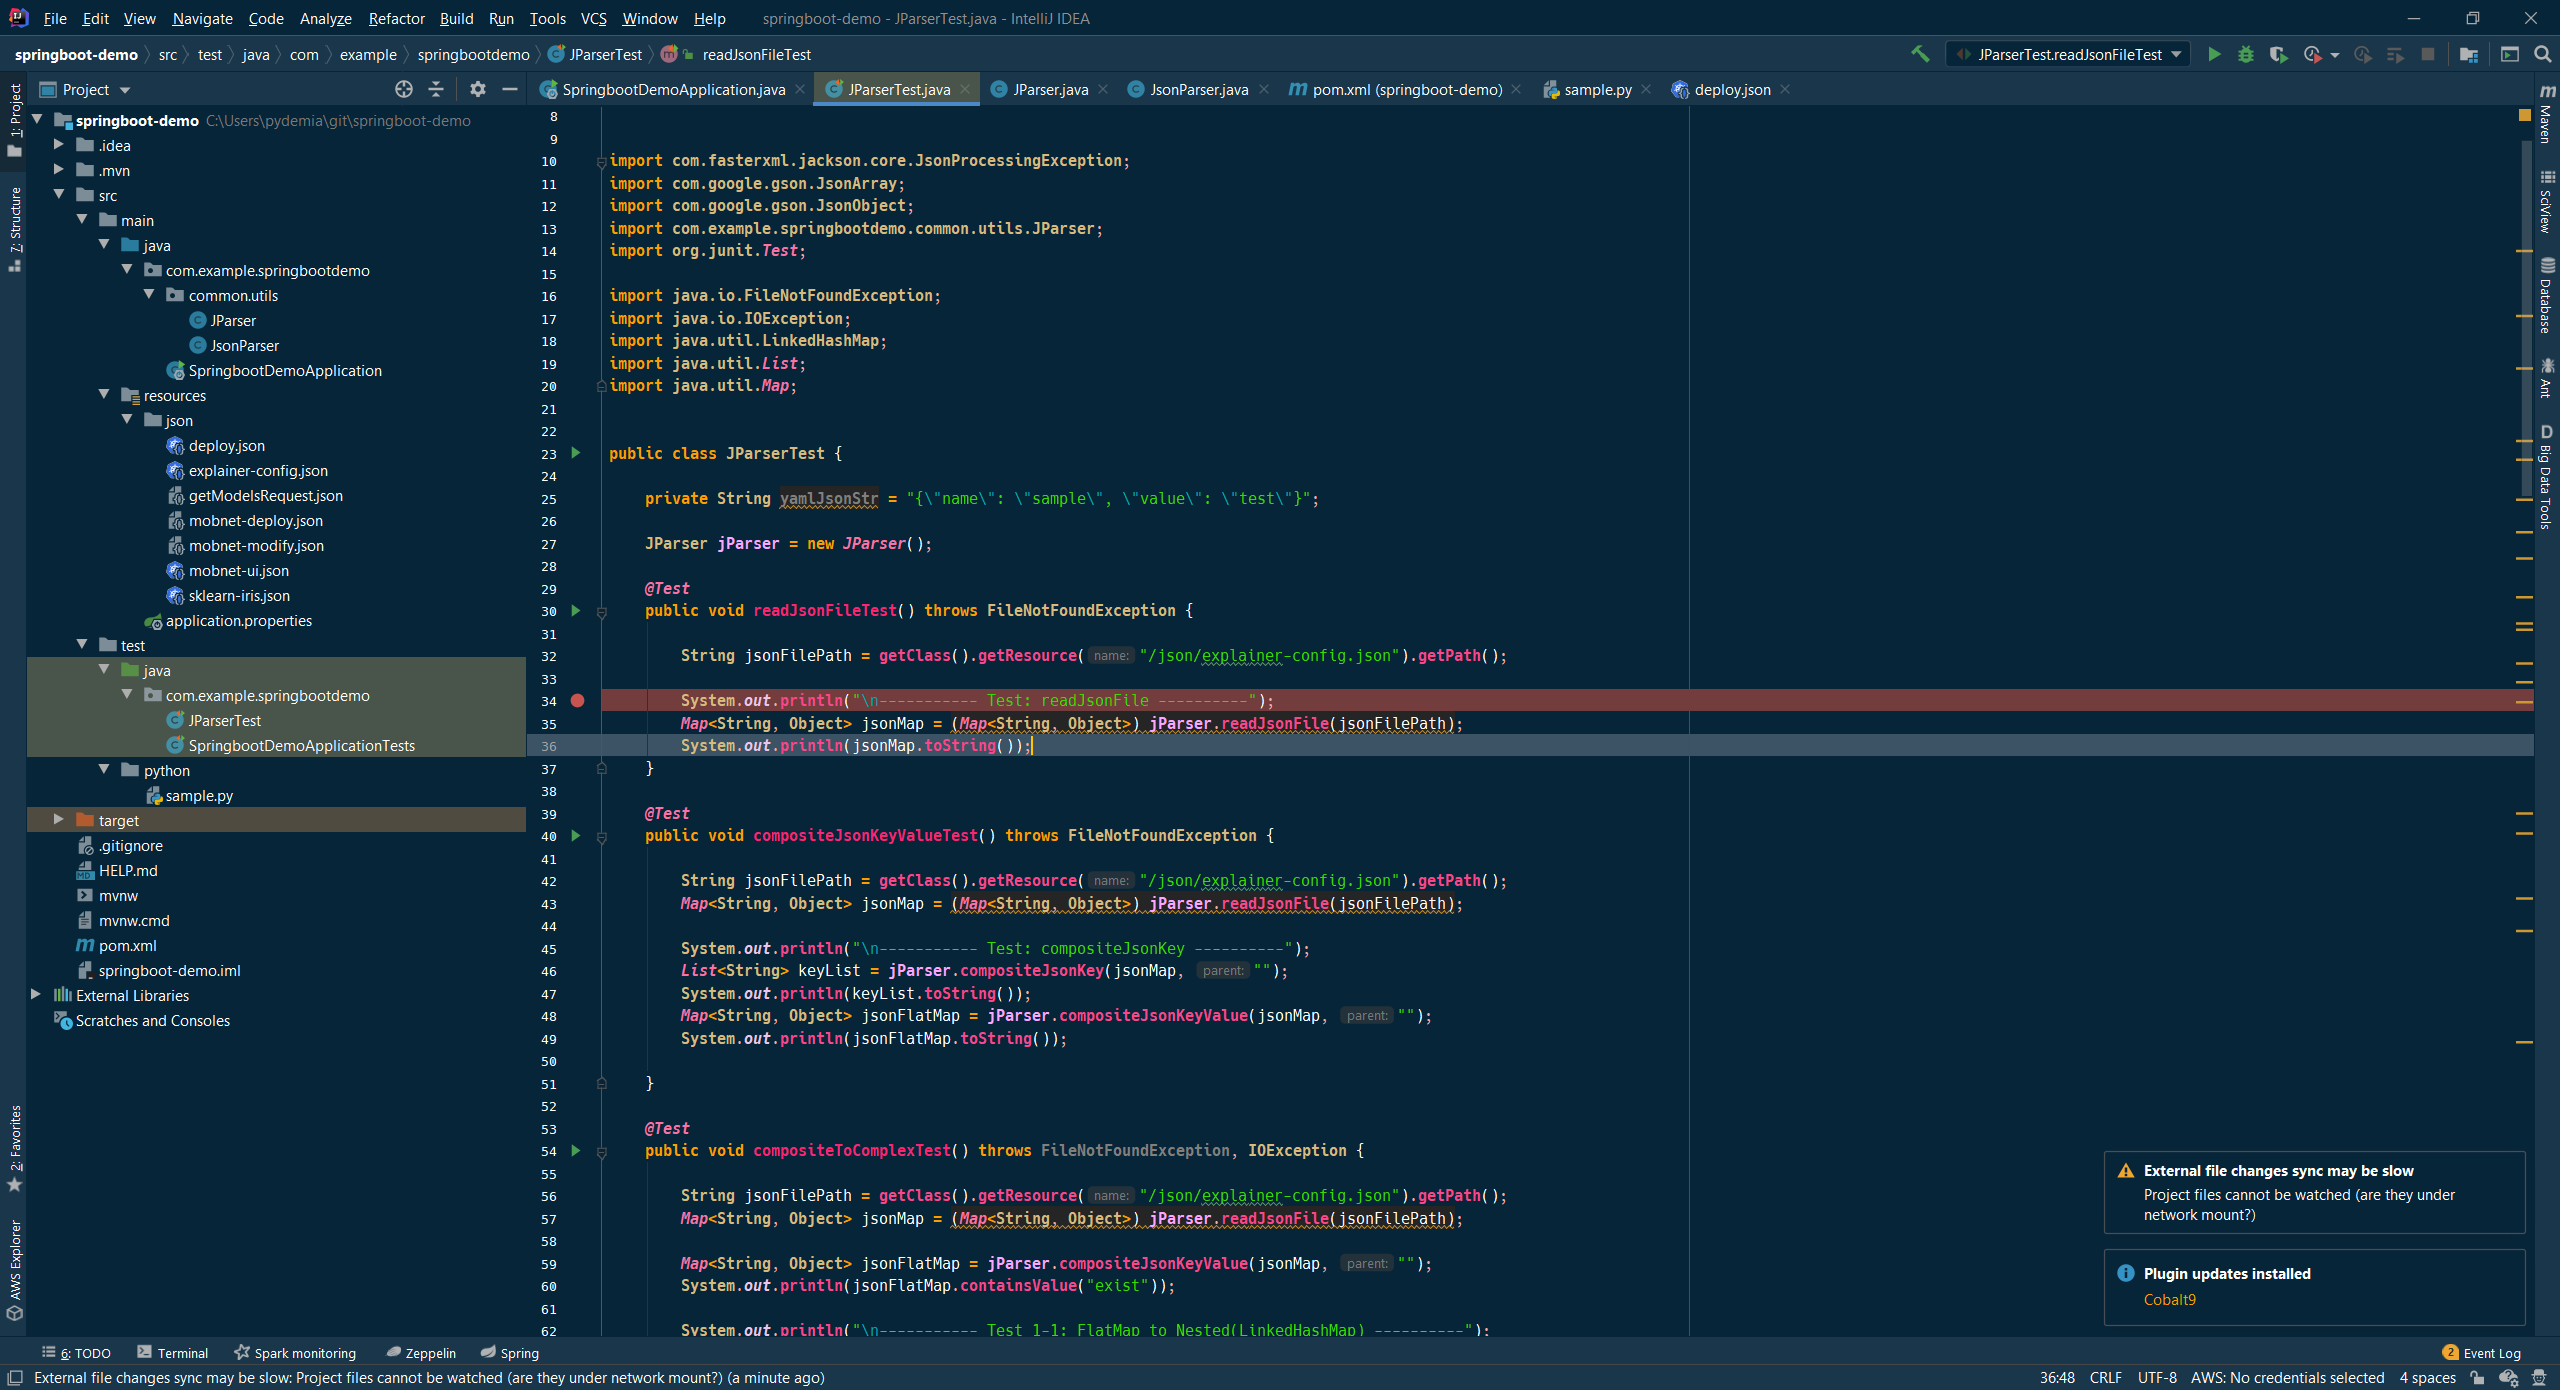Run JParserTest with green play button

(2214, 54)
